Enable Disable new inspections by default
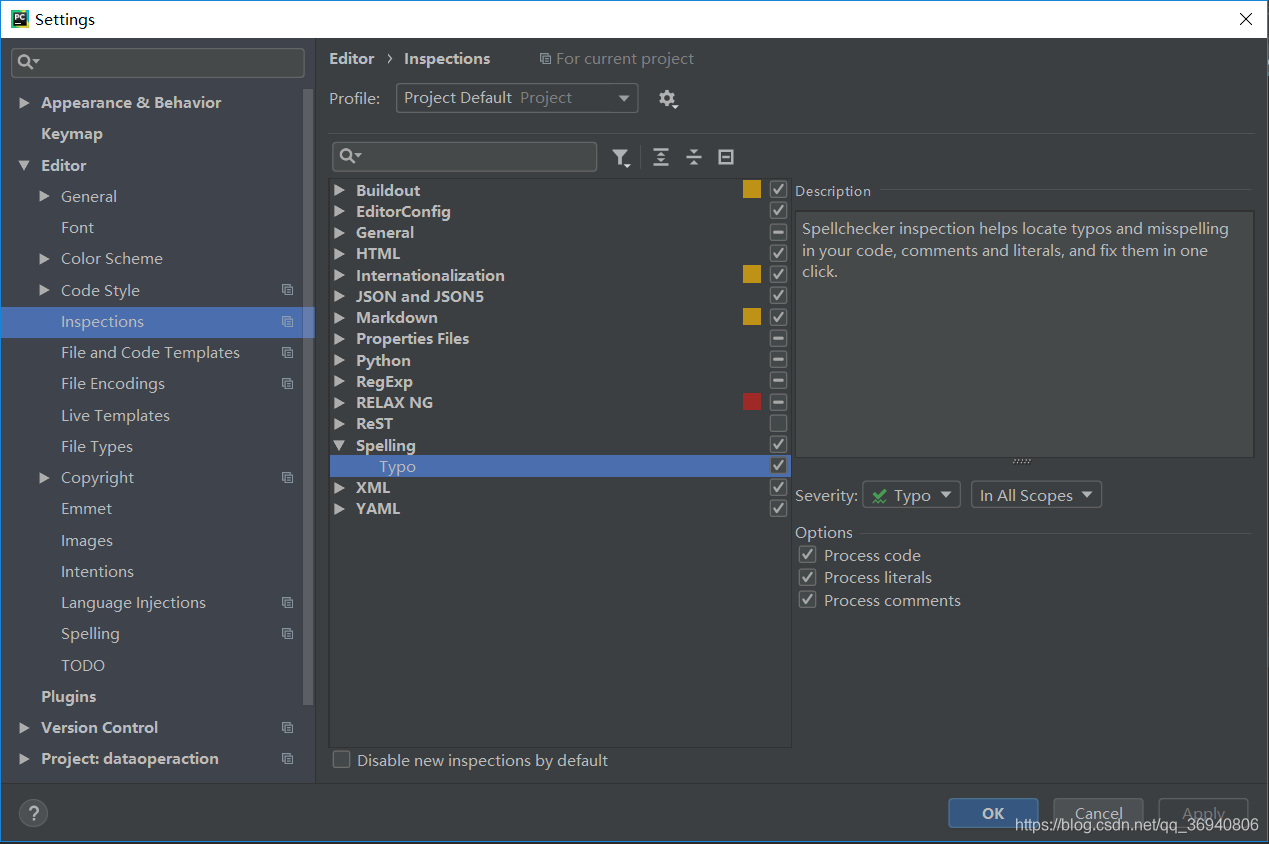 point(342,760)
